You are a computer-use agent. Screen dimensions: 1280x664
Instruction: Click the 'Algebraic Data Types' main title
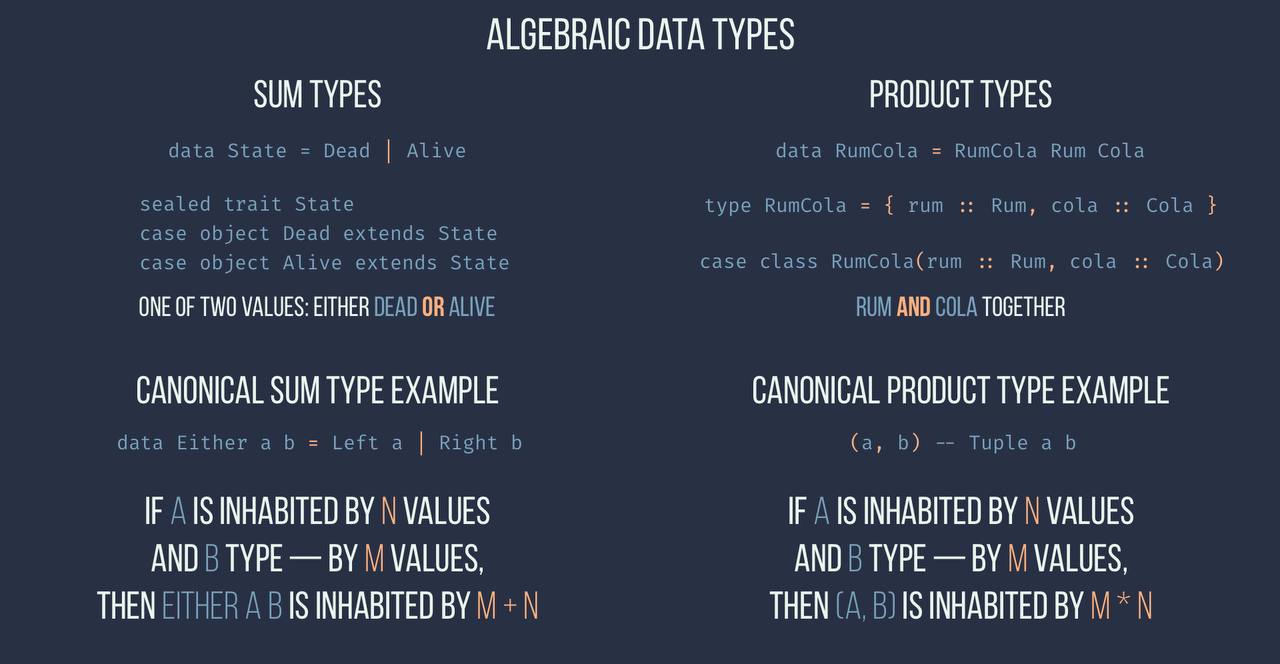tap(640, 35)
